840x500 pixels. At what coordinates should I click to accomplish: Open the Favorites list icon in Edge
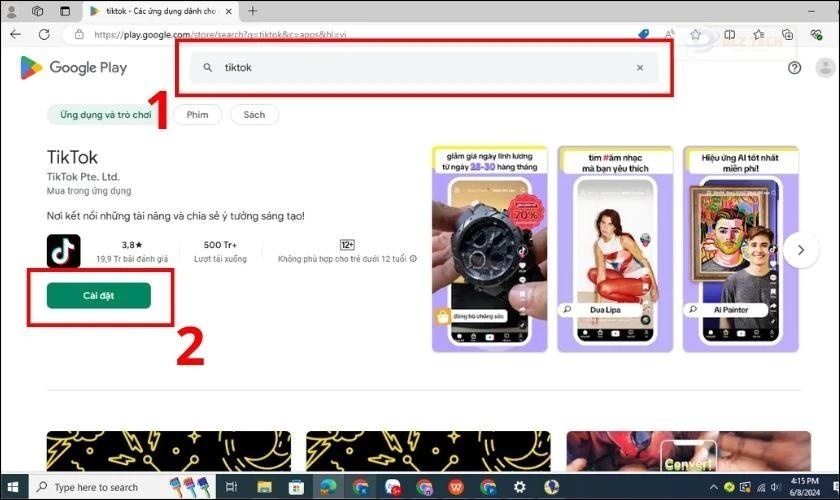click(759, 34)
